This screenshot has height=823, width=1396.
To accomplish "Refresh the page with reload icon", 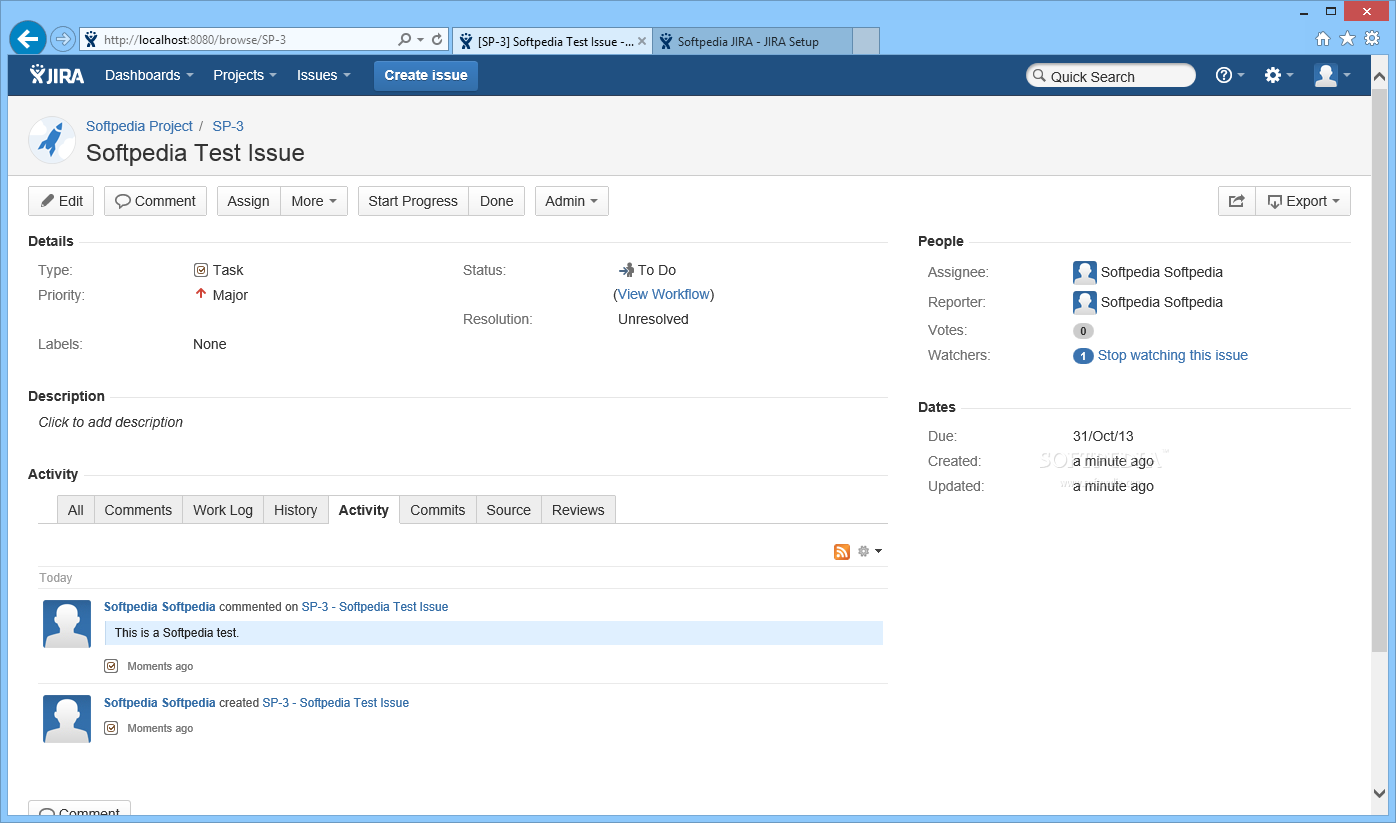I will [x=437, y=40].
